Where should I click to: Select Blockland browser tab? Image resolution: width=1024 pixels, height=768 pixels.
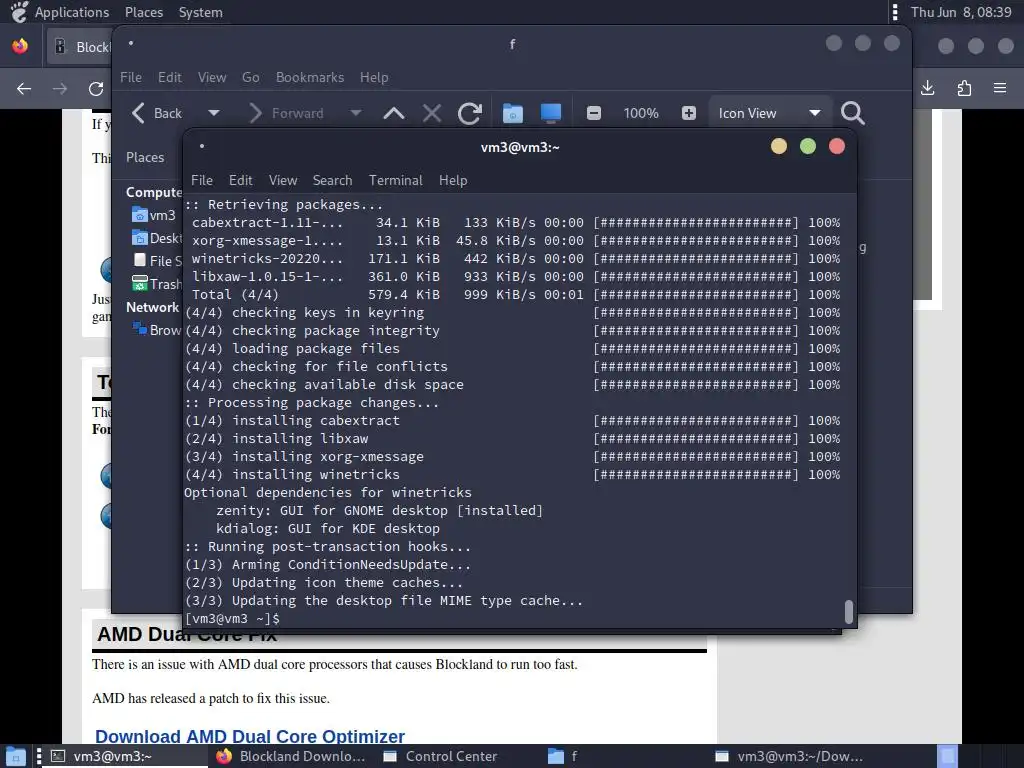(x=80, y=47)
